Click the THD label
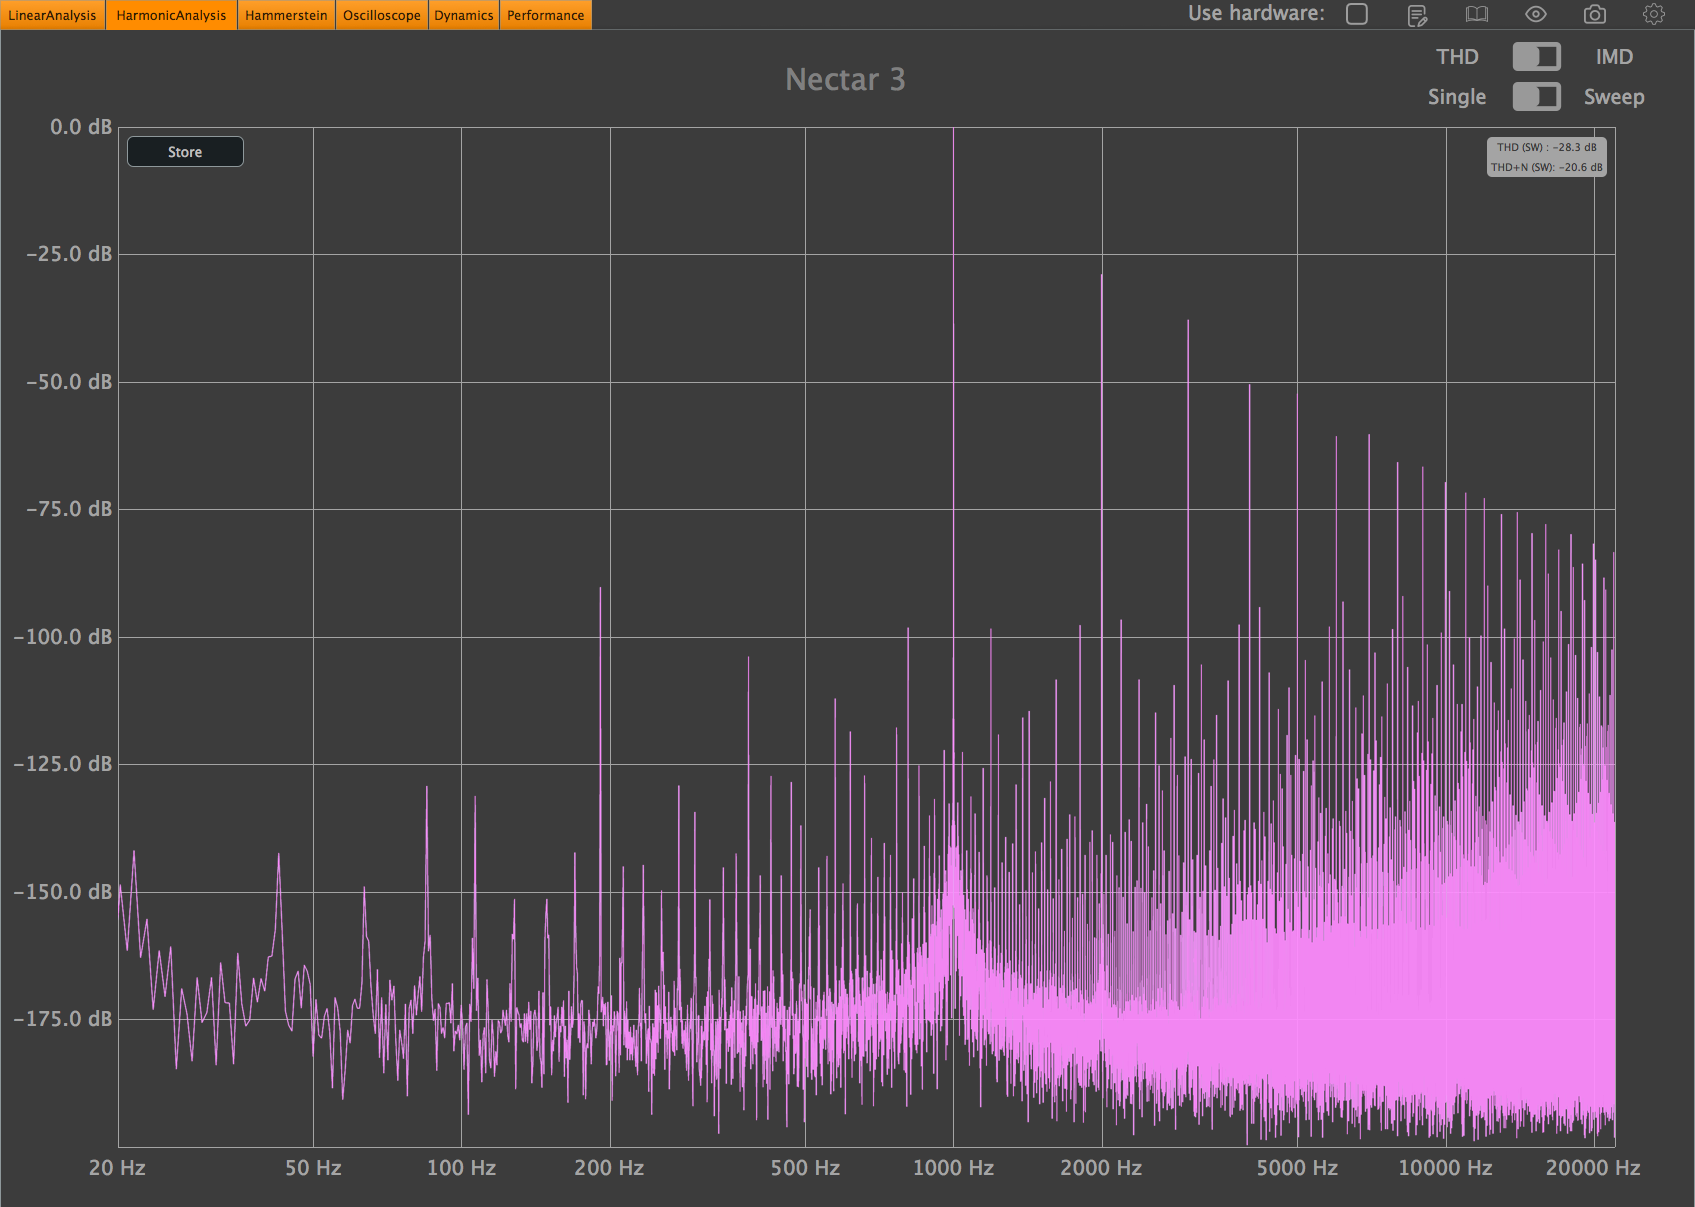The width and height of the screenshot is (1695, 1207). click(1457, 57)
